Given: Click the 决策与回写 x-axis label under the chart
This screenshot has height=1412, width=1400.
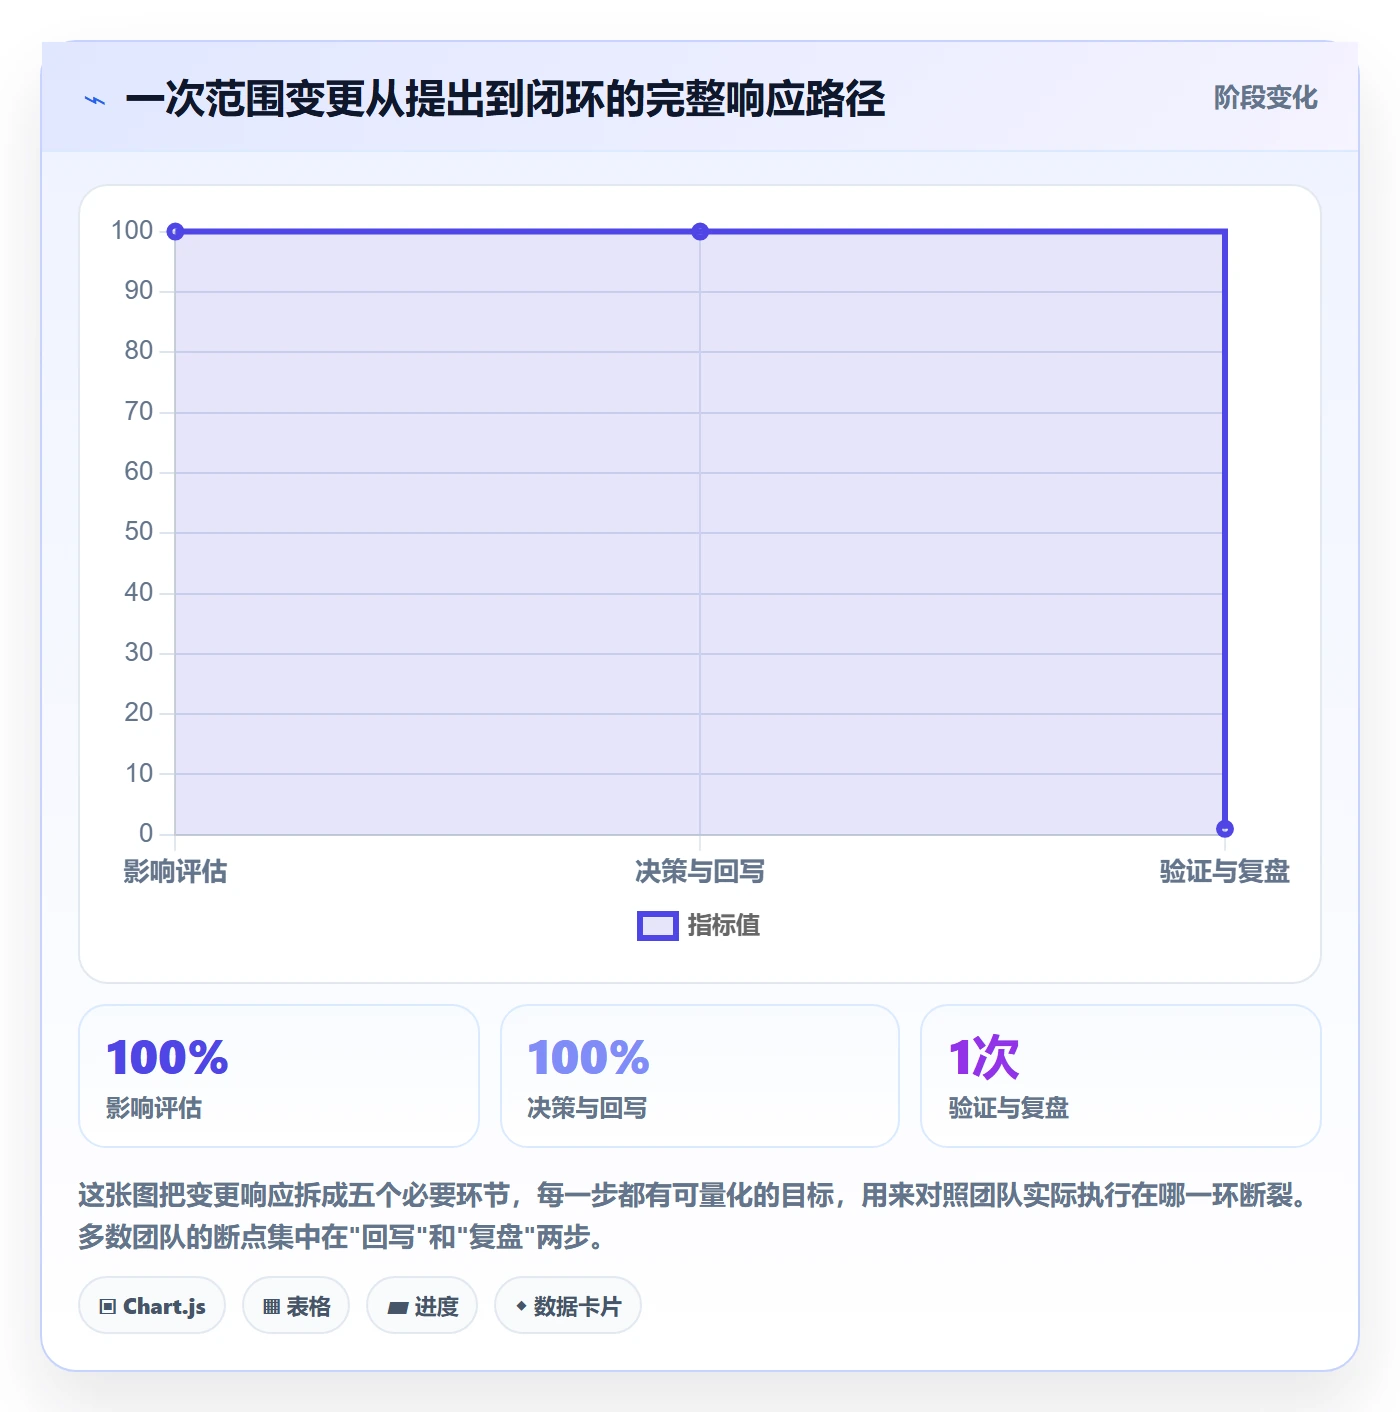Looking at the screenshot, I should [x=700, y=872].
